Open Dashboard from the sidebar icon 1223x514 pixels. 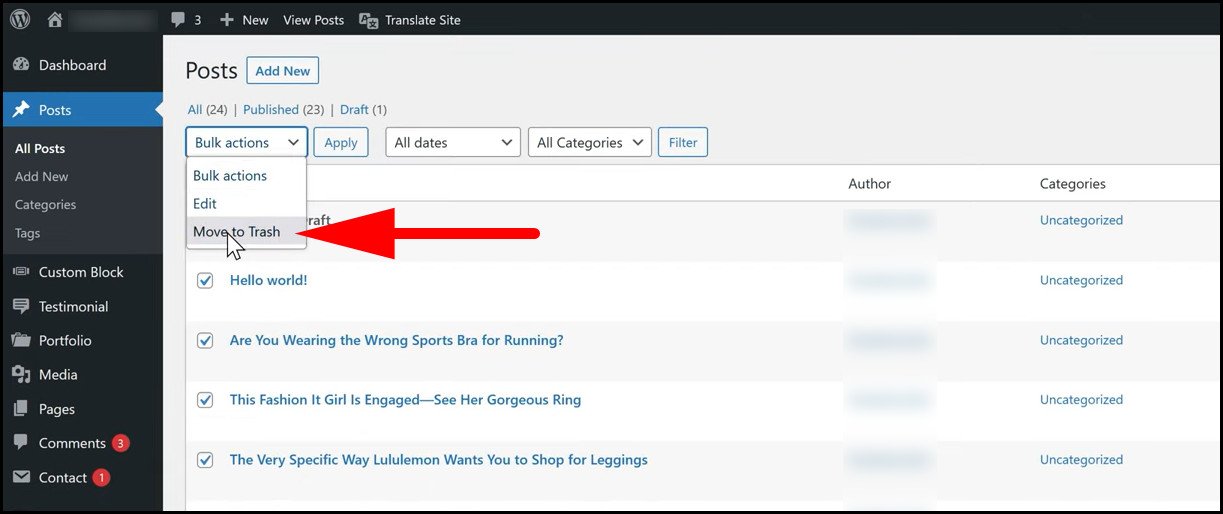[x=21, y=65]
